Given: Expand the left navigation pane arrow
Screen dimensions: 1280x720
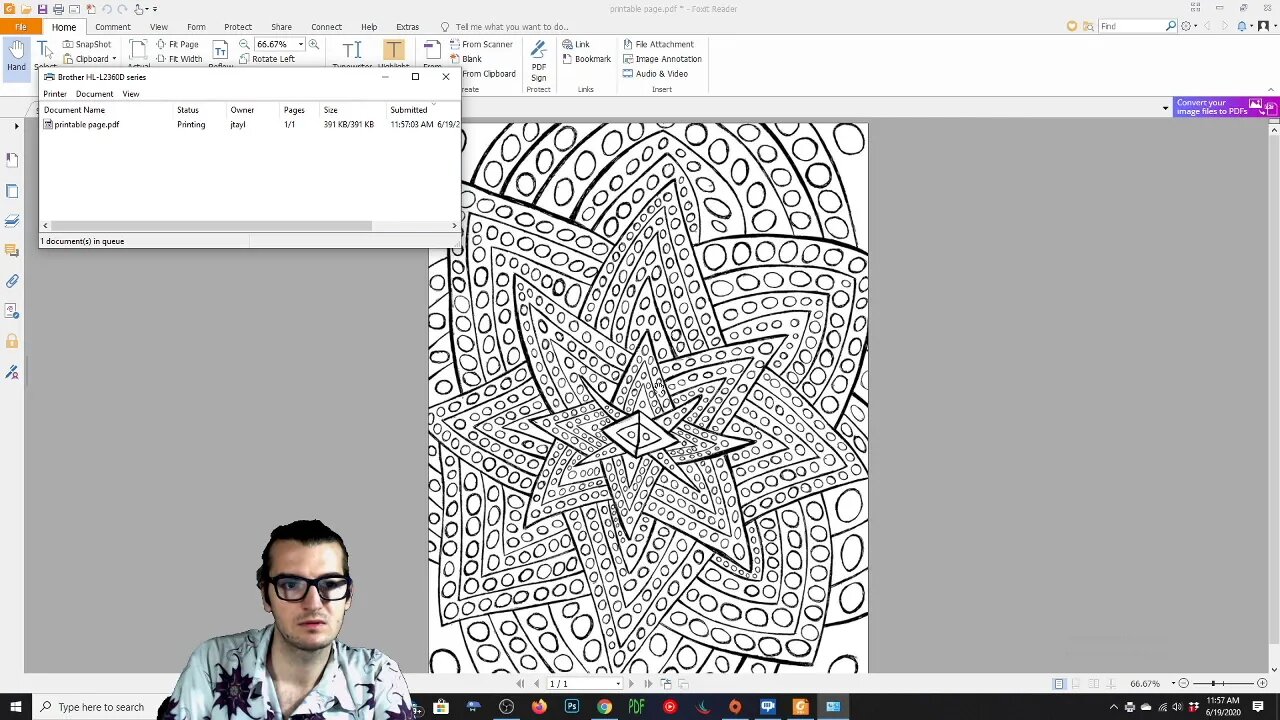Looking at the screenshot, I should click(x=16, y=126).
